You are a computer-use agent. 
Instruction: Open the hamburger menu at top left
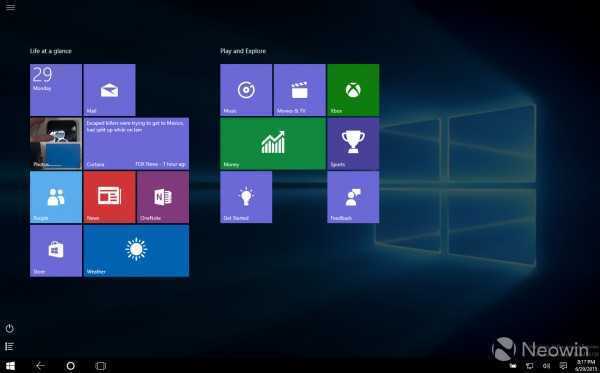[x=10, y=7]
